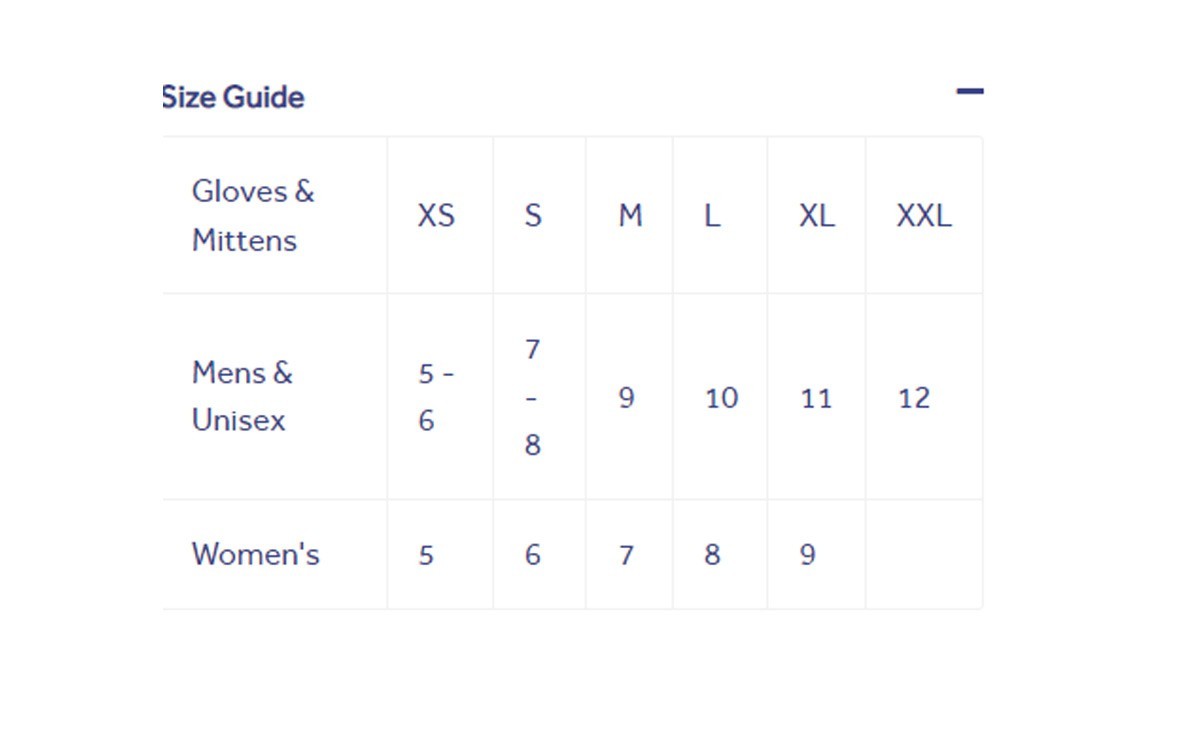Click the XXL column header
Image resolution: width=1200 pixels, height=740 pixels.
point(923,215)
